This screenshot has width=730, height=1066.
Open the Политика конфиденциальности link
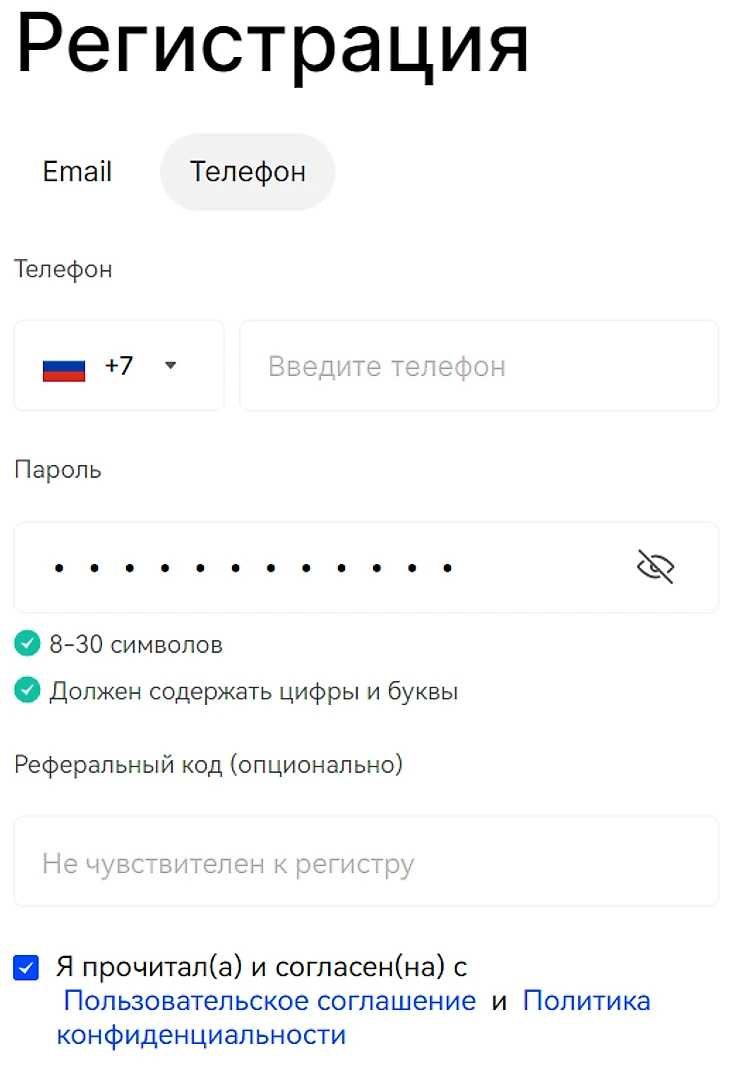pos(586,1001)
